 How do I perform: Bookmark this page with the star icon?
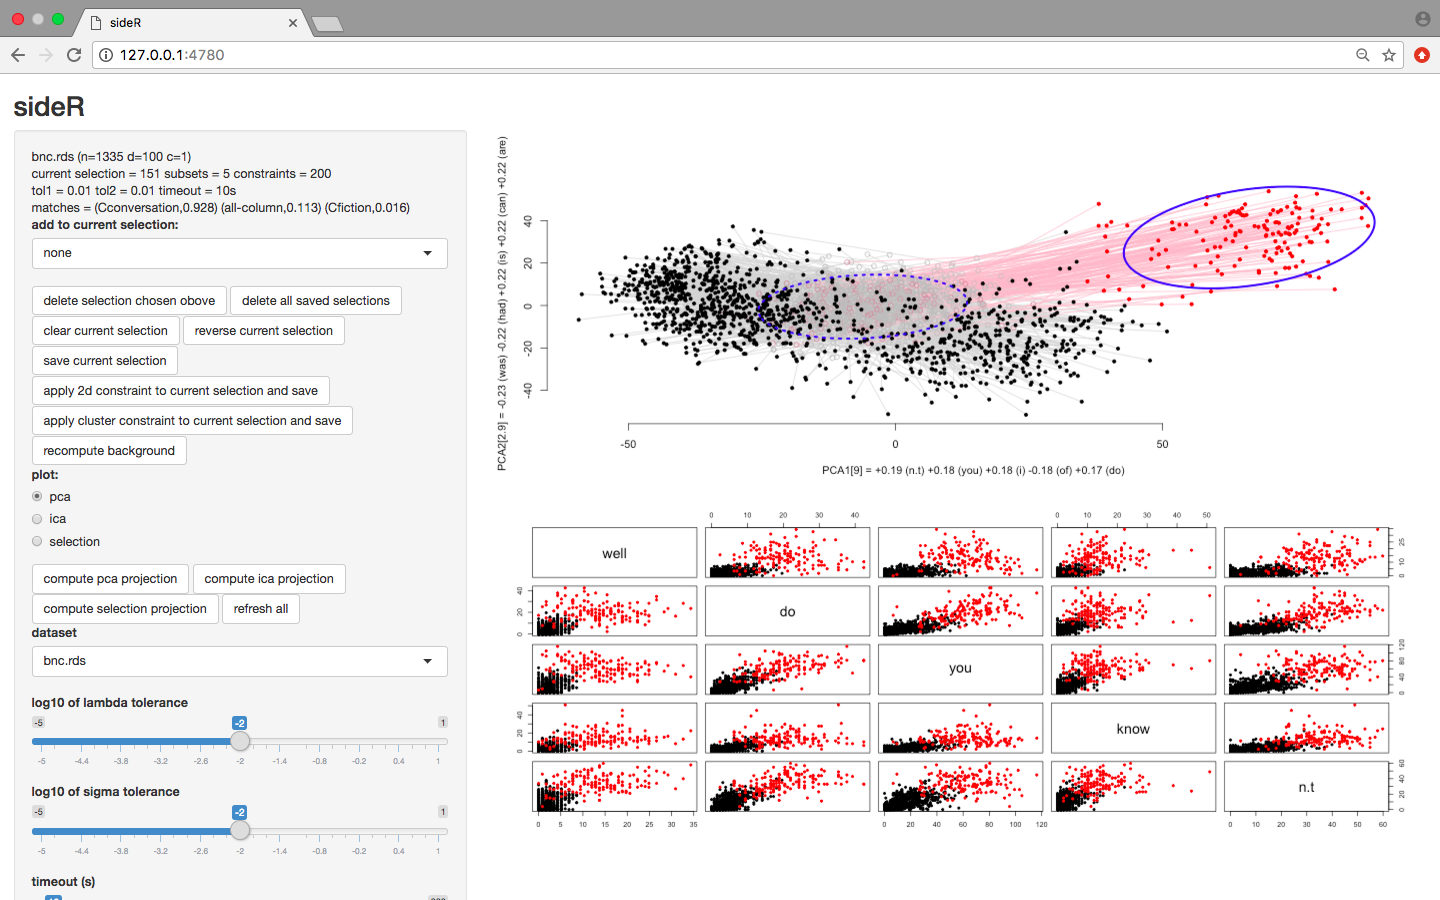click(x=1389, y=55)
